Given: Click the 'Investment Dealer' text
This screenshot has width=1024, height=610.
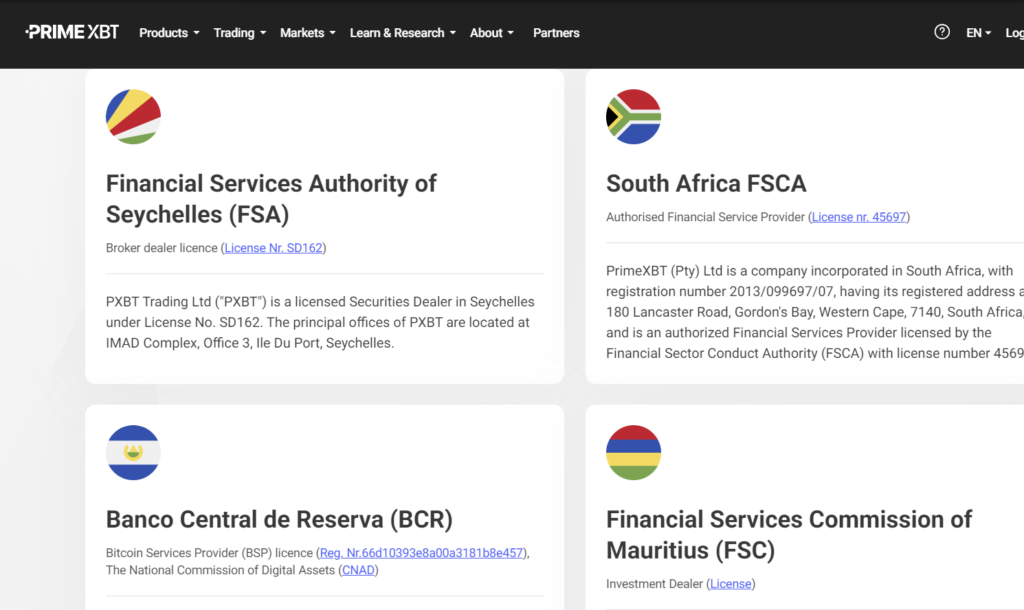Looking at the screenshot, I should point(654,584).
